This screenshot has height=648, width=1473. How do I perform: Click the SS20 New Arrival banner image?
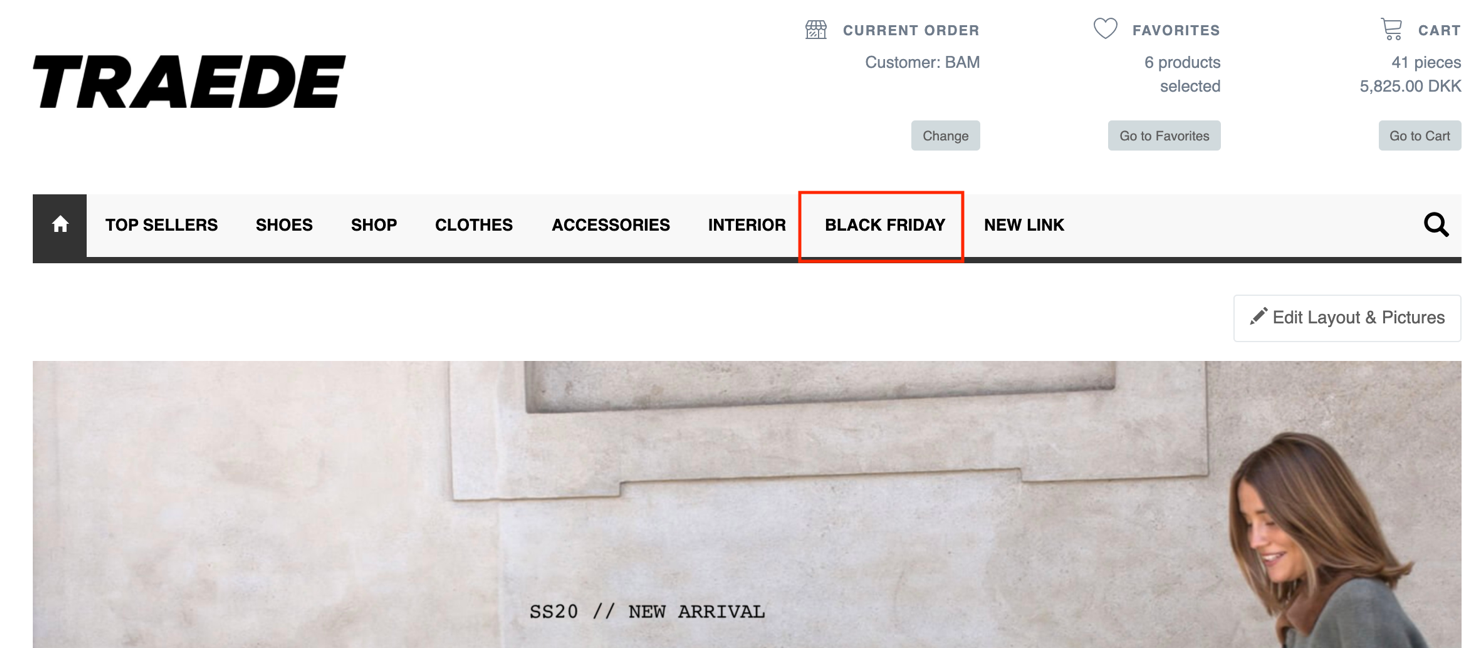coord(747,505)
